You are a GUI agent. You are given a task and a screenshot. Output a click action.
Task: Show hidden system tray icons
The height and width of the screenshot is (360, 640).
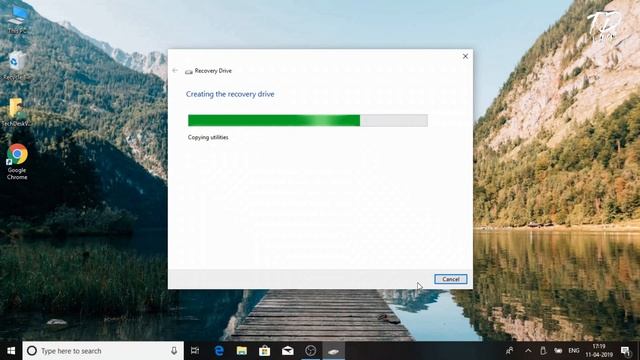528,351
